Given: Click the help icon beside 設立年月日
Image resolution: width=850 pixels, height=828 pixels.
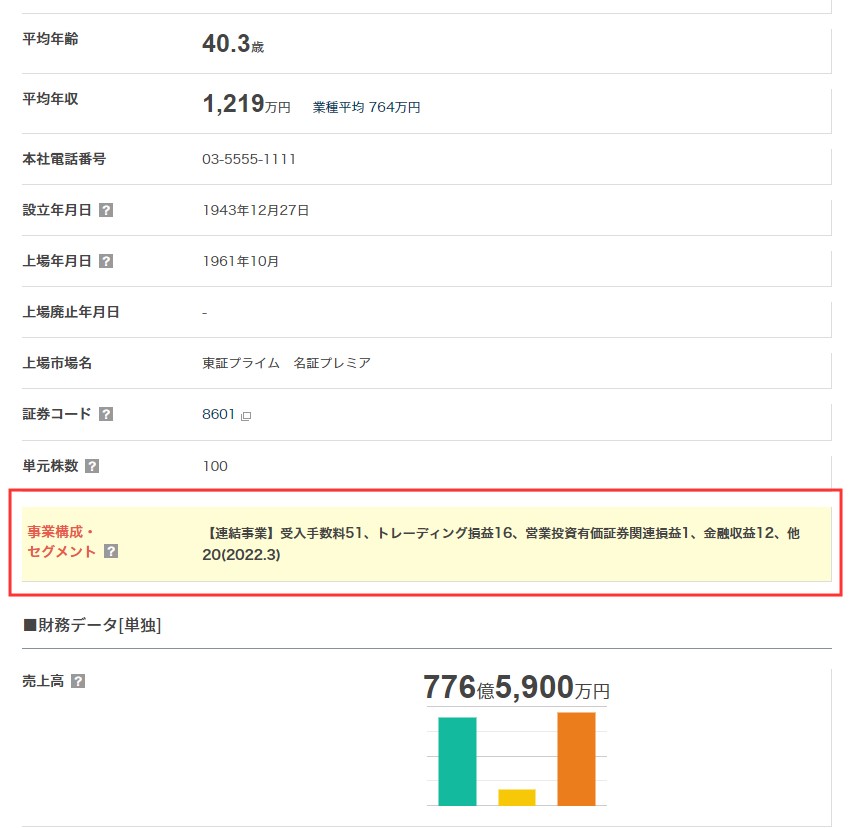Looking at the screenshot, I should tap(106, 210).
